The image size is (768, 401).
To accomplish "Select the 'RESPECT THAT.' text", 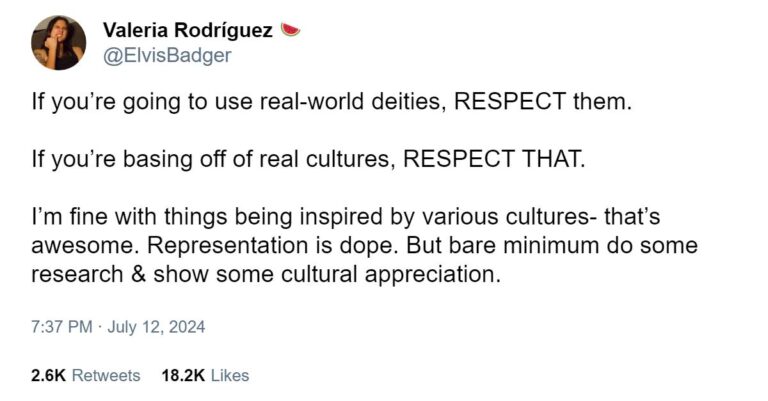I will pos(494,159).
